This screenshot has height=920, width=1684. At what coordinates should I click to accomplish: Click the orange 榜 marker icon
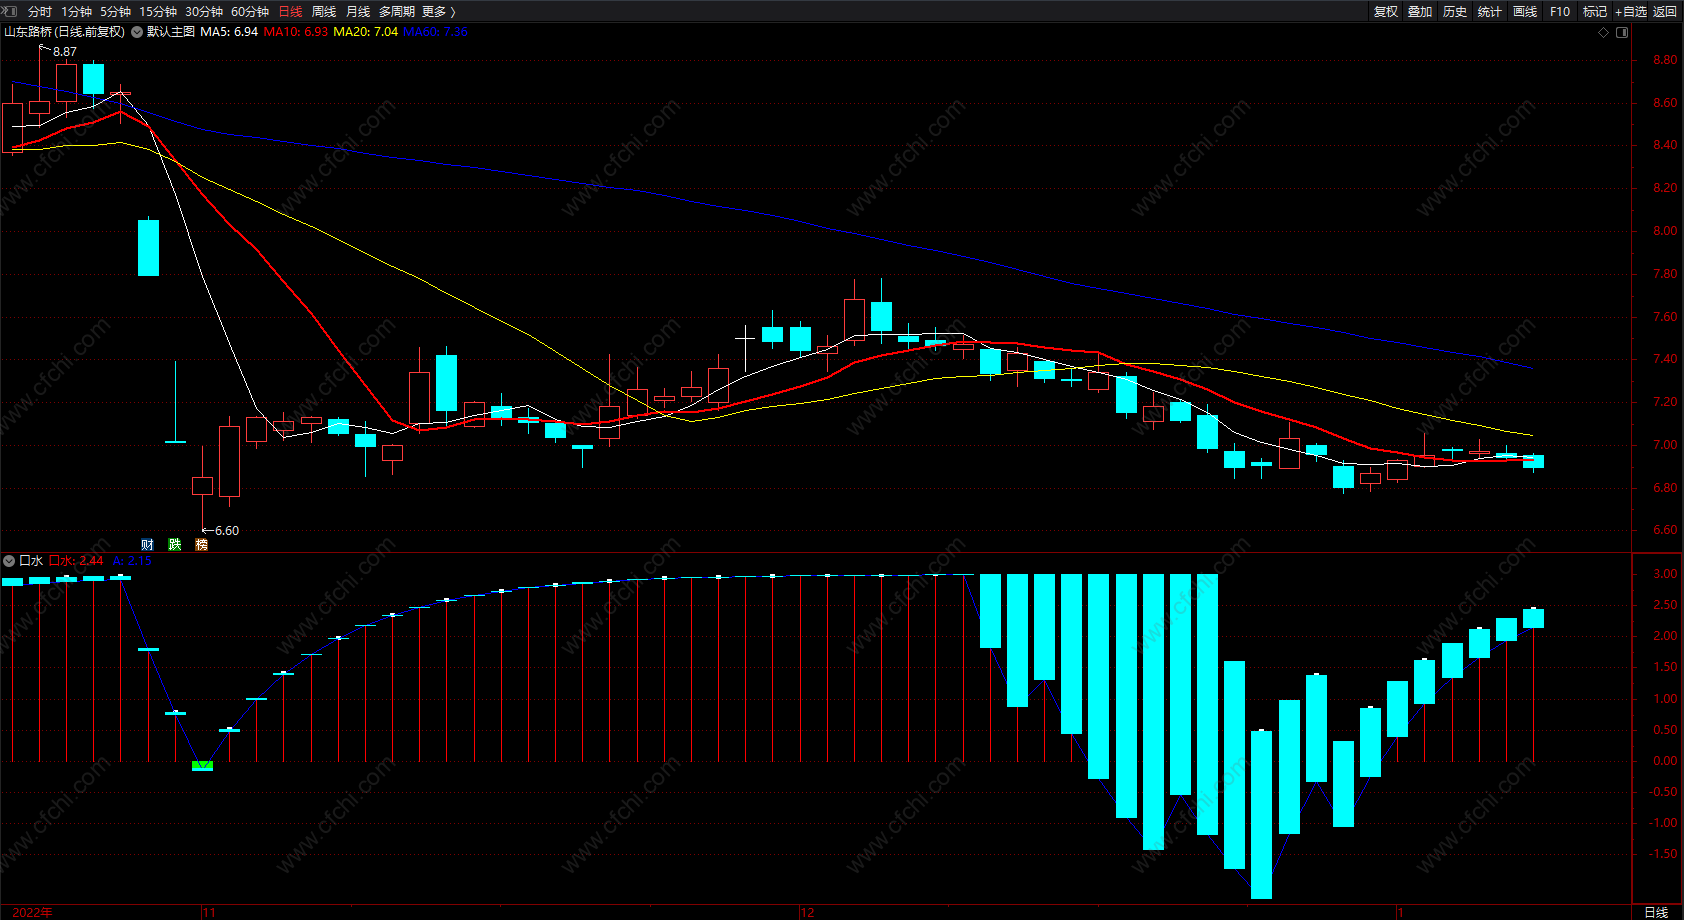point(202,544)
